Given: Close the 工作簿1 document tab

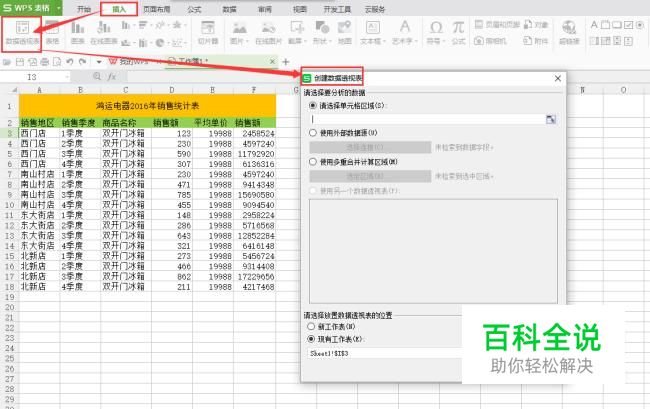Looking at the screenshot, I should click(x=272, y=61).
